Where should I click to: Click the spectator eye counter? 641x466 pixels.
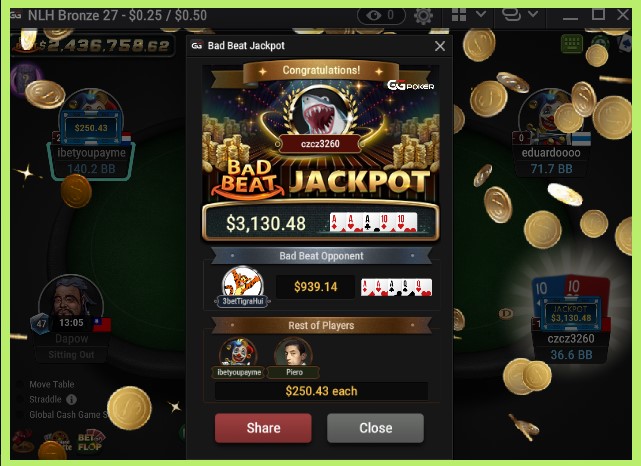click(381, 16)
